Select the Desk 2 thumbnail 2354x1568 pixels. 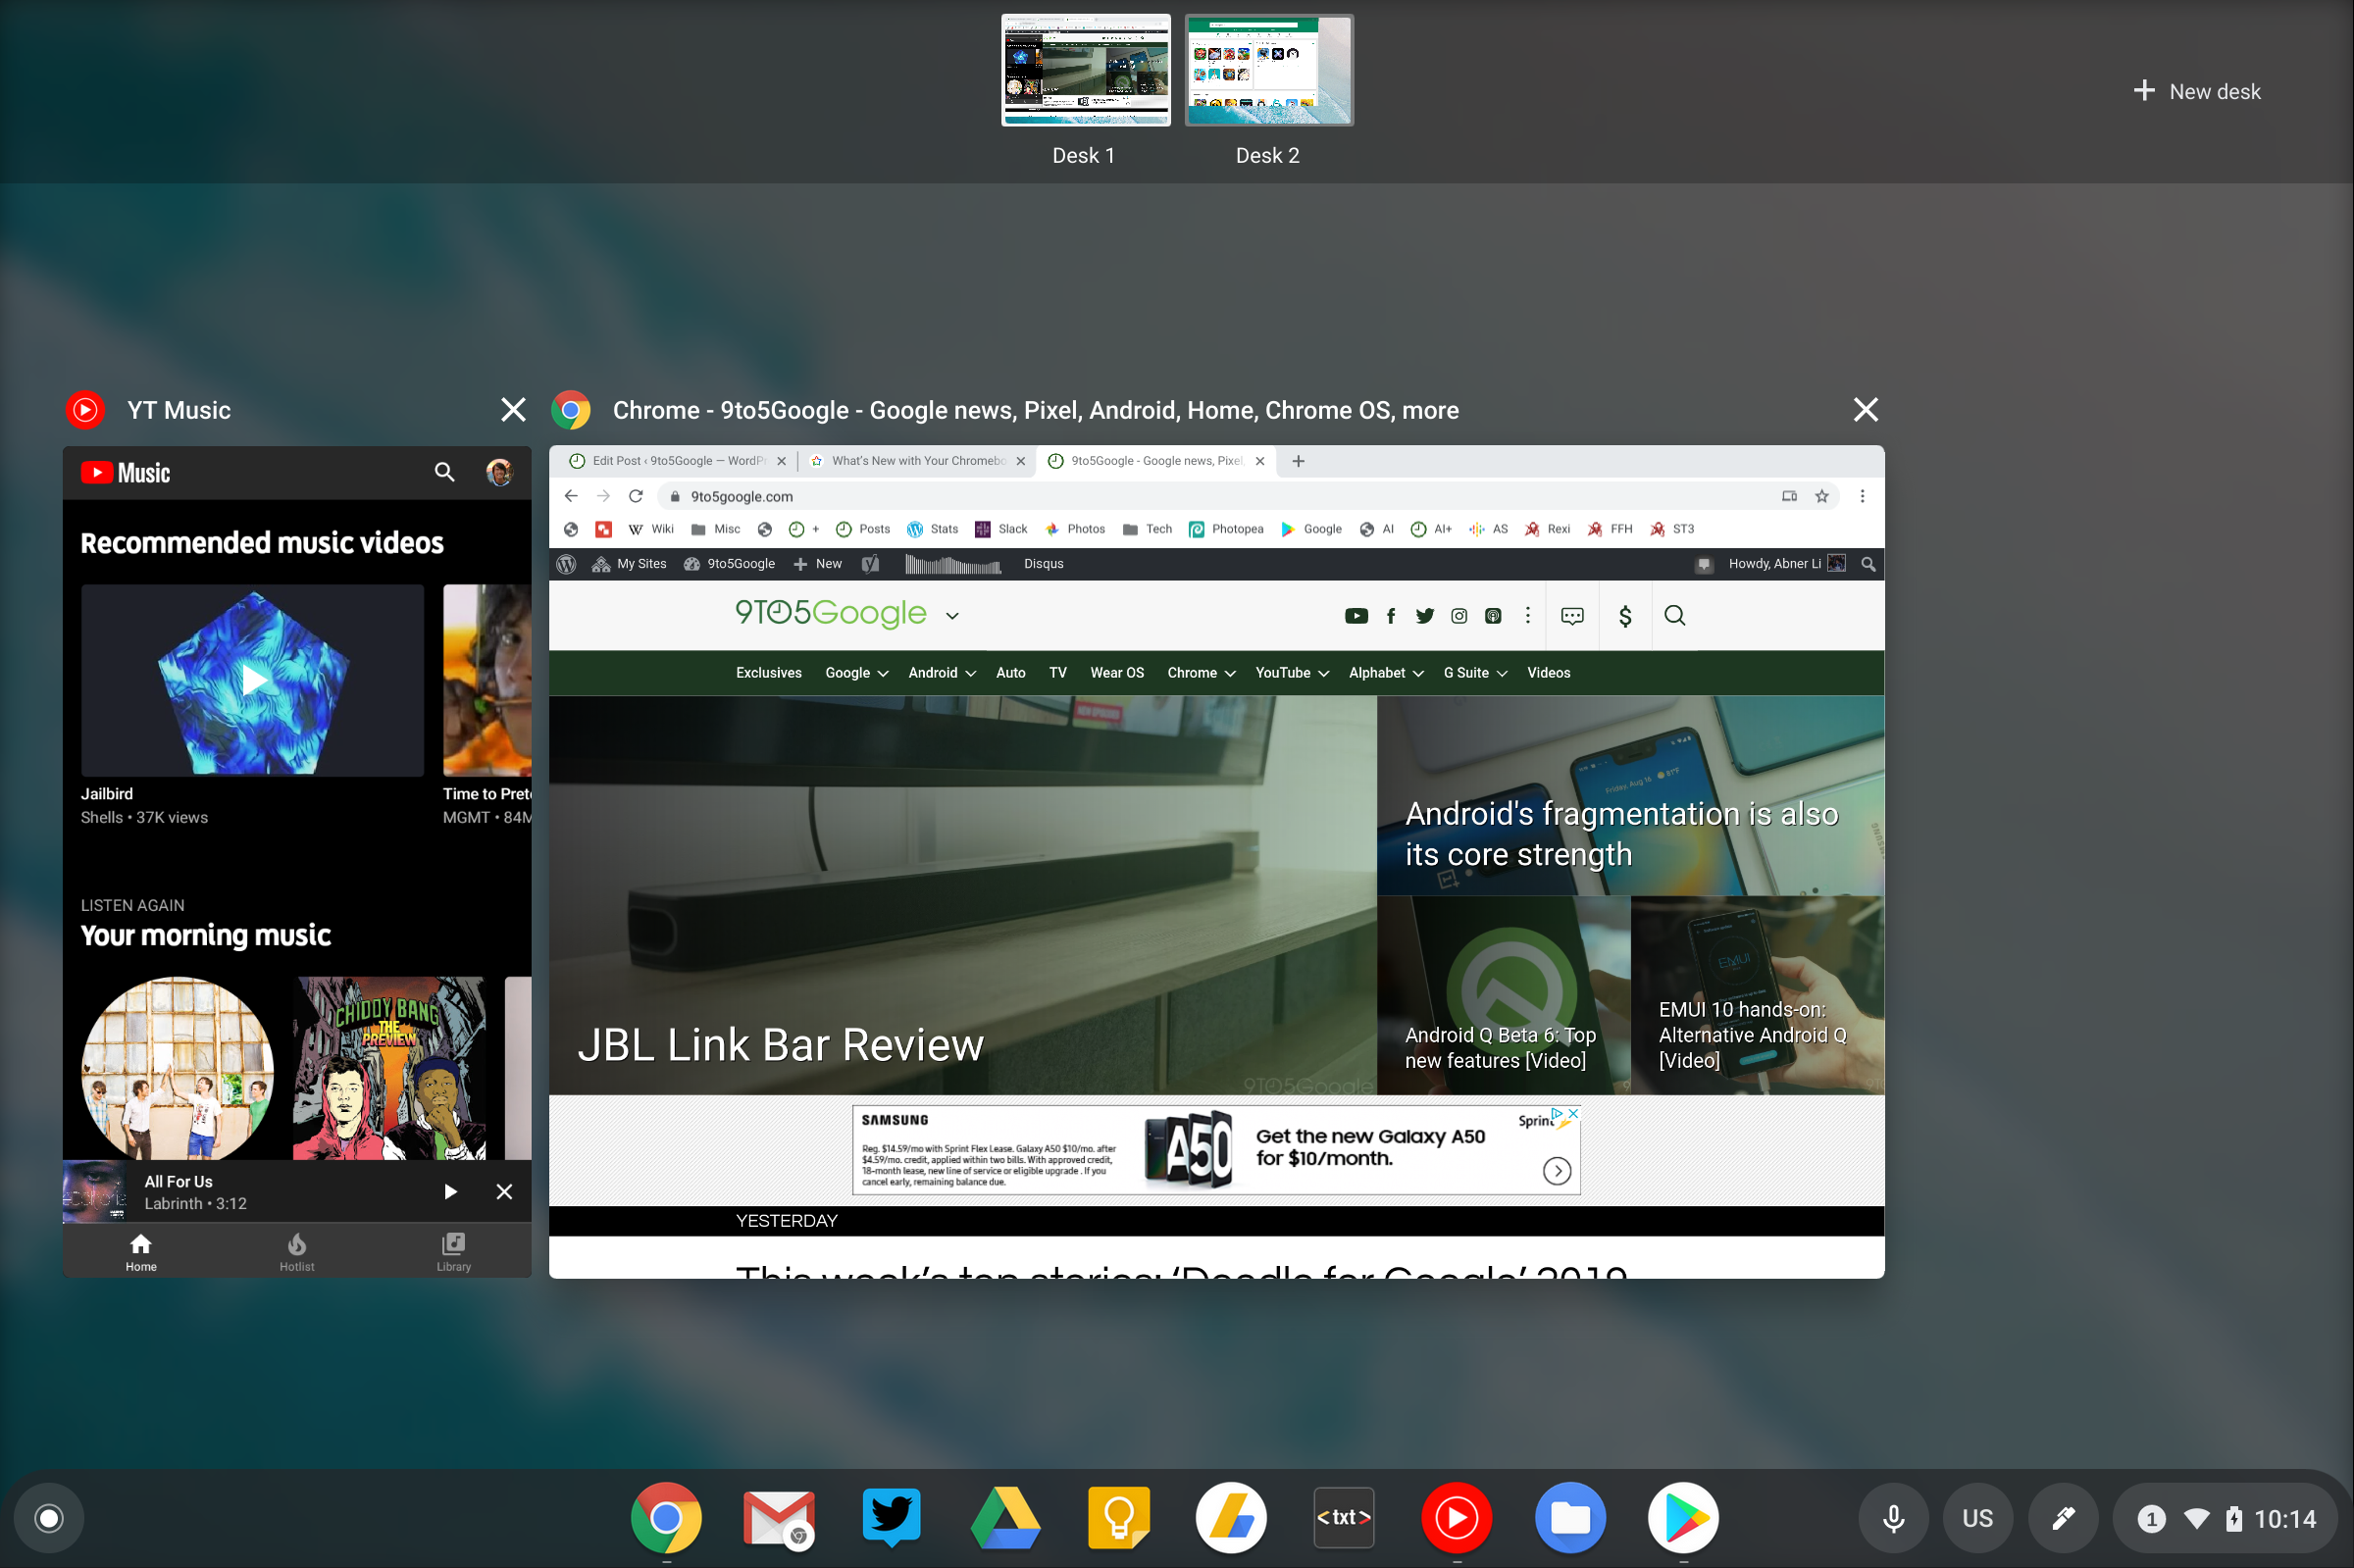coord(1267,70)
